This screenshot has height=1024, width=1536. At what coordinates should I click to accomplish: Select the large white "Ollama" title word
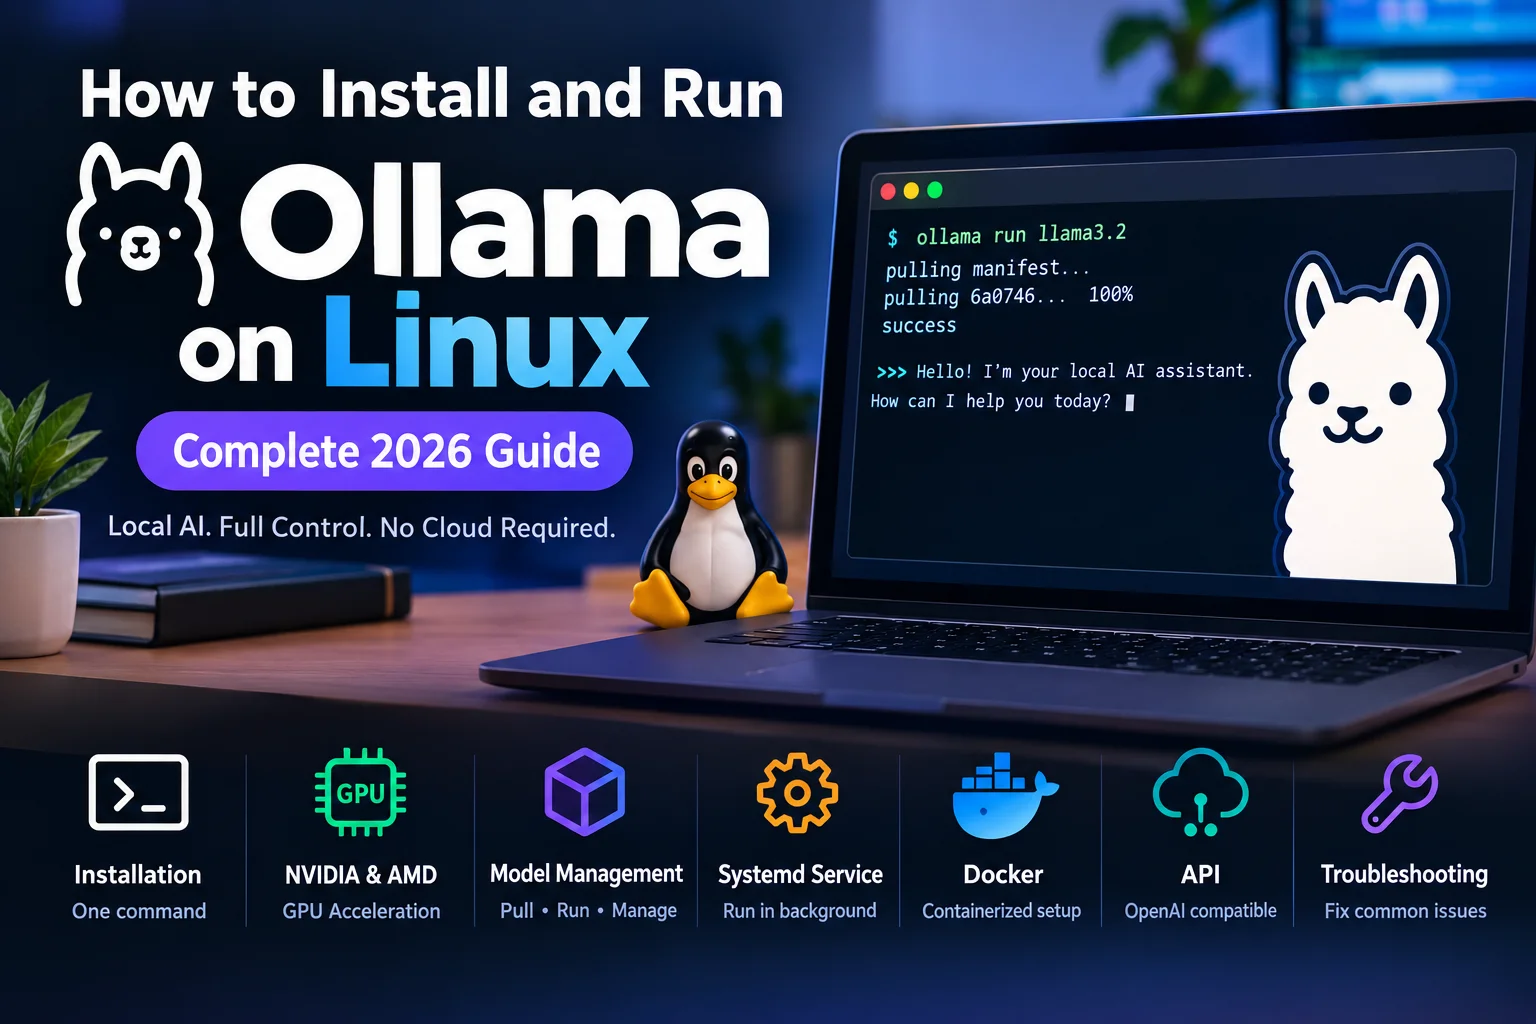pyautogui.click(x=505, y=219)
